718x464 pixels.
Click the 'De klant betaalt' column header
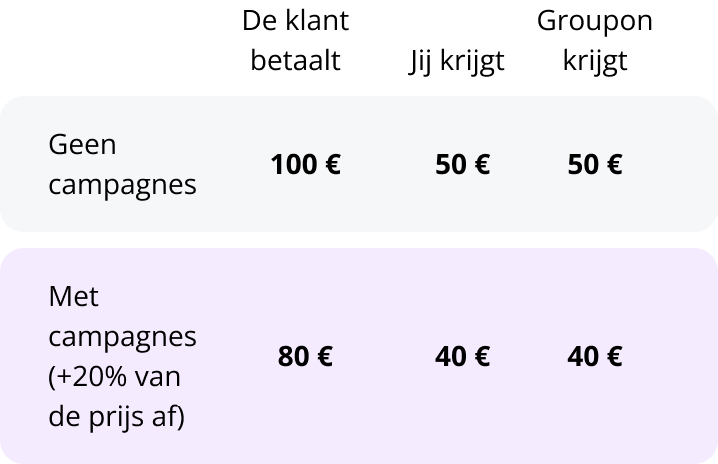[295, 40]
